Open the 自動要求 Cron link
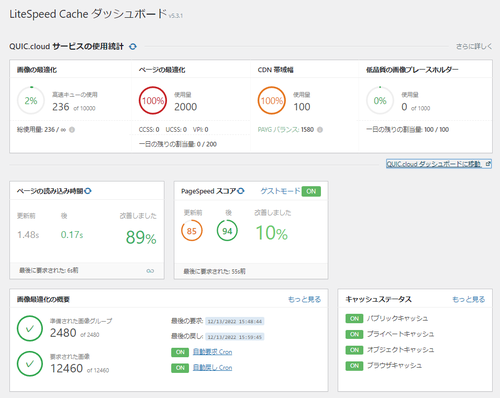 click(x=212, y=352)
